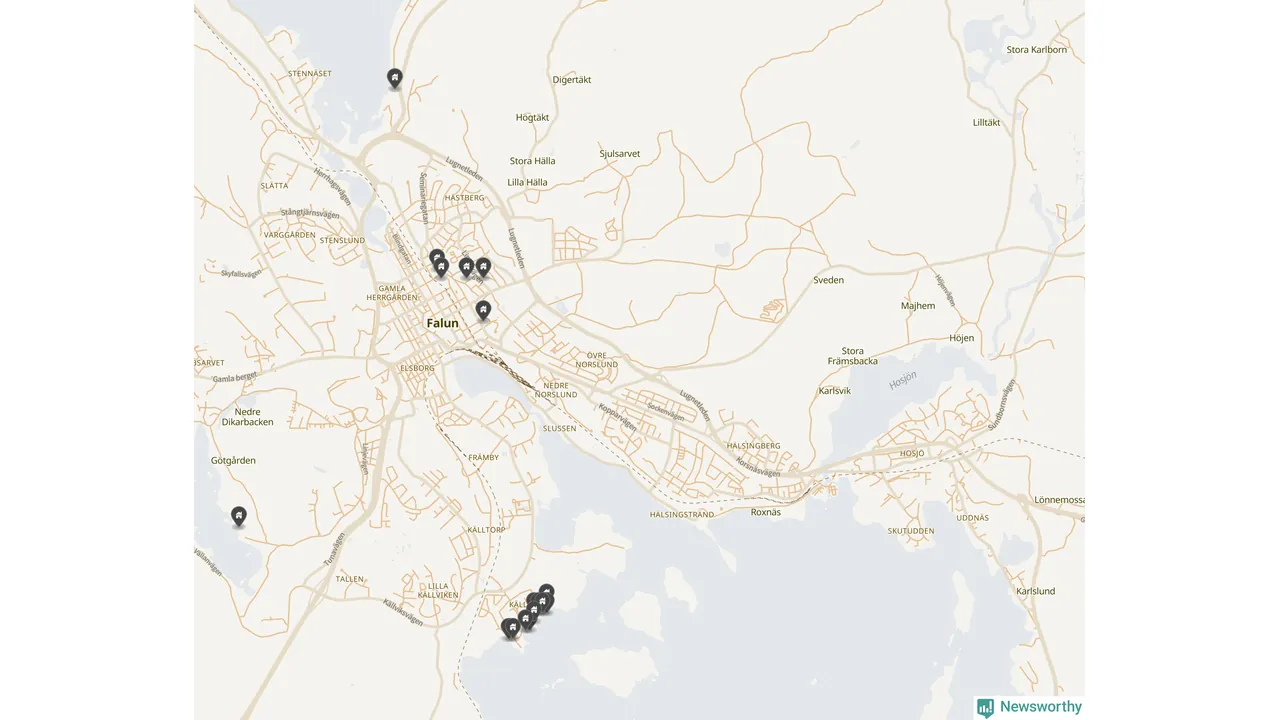Select the middle house marker in the Falun row

pos(466,267)
